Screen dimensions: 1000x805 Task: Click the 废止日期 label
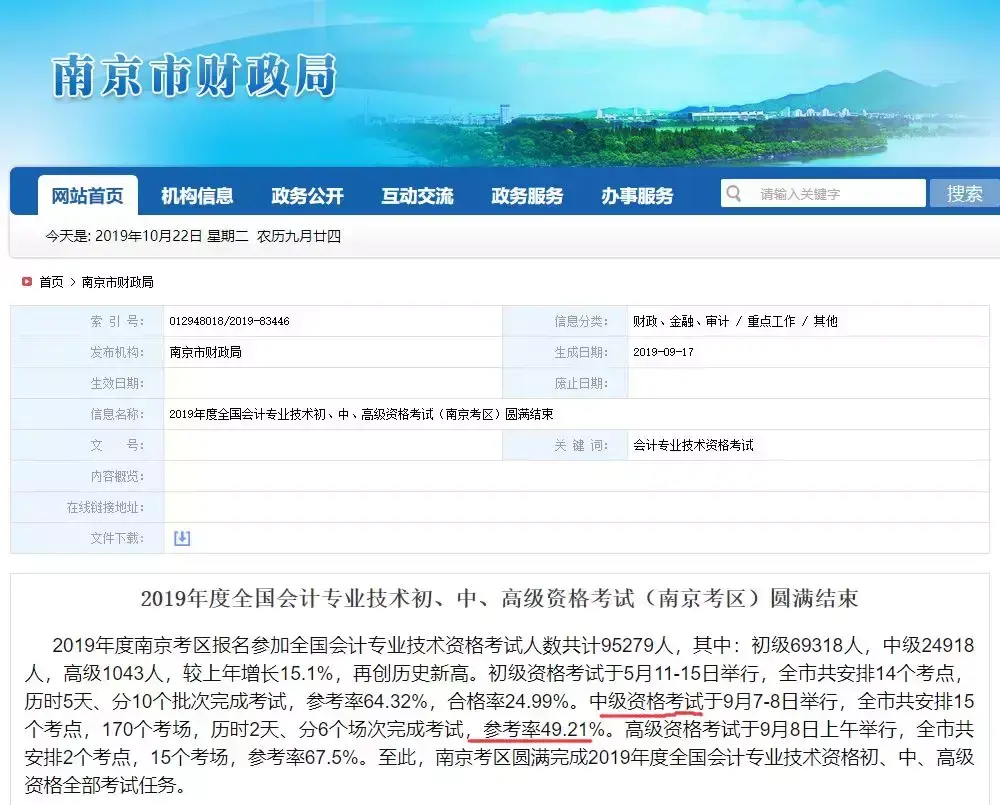point(581,383)
